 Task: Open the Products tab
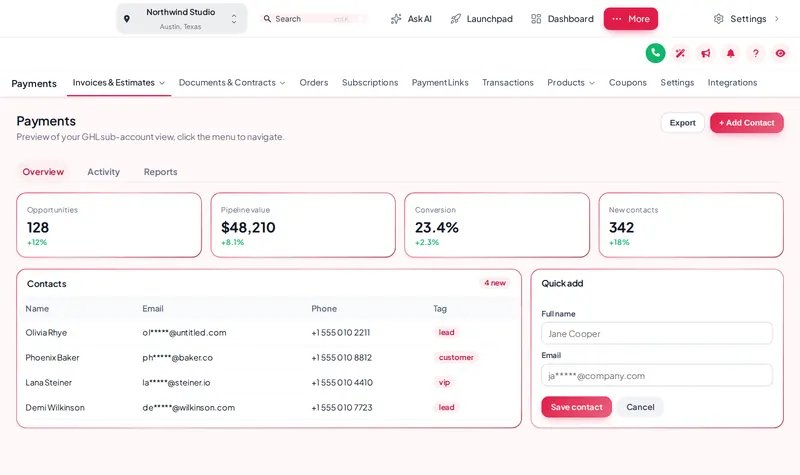tap(571, 83)
